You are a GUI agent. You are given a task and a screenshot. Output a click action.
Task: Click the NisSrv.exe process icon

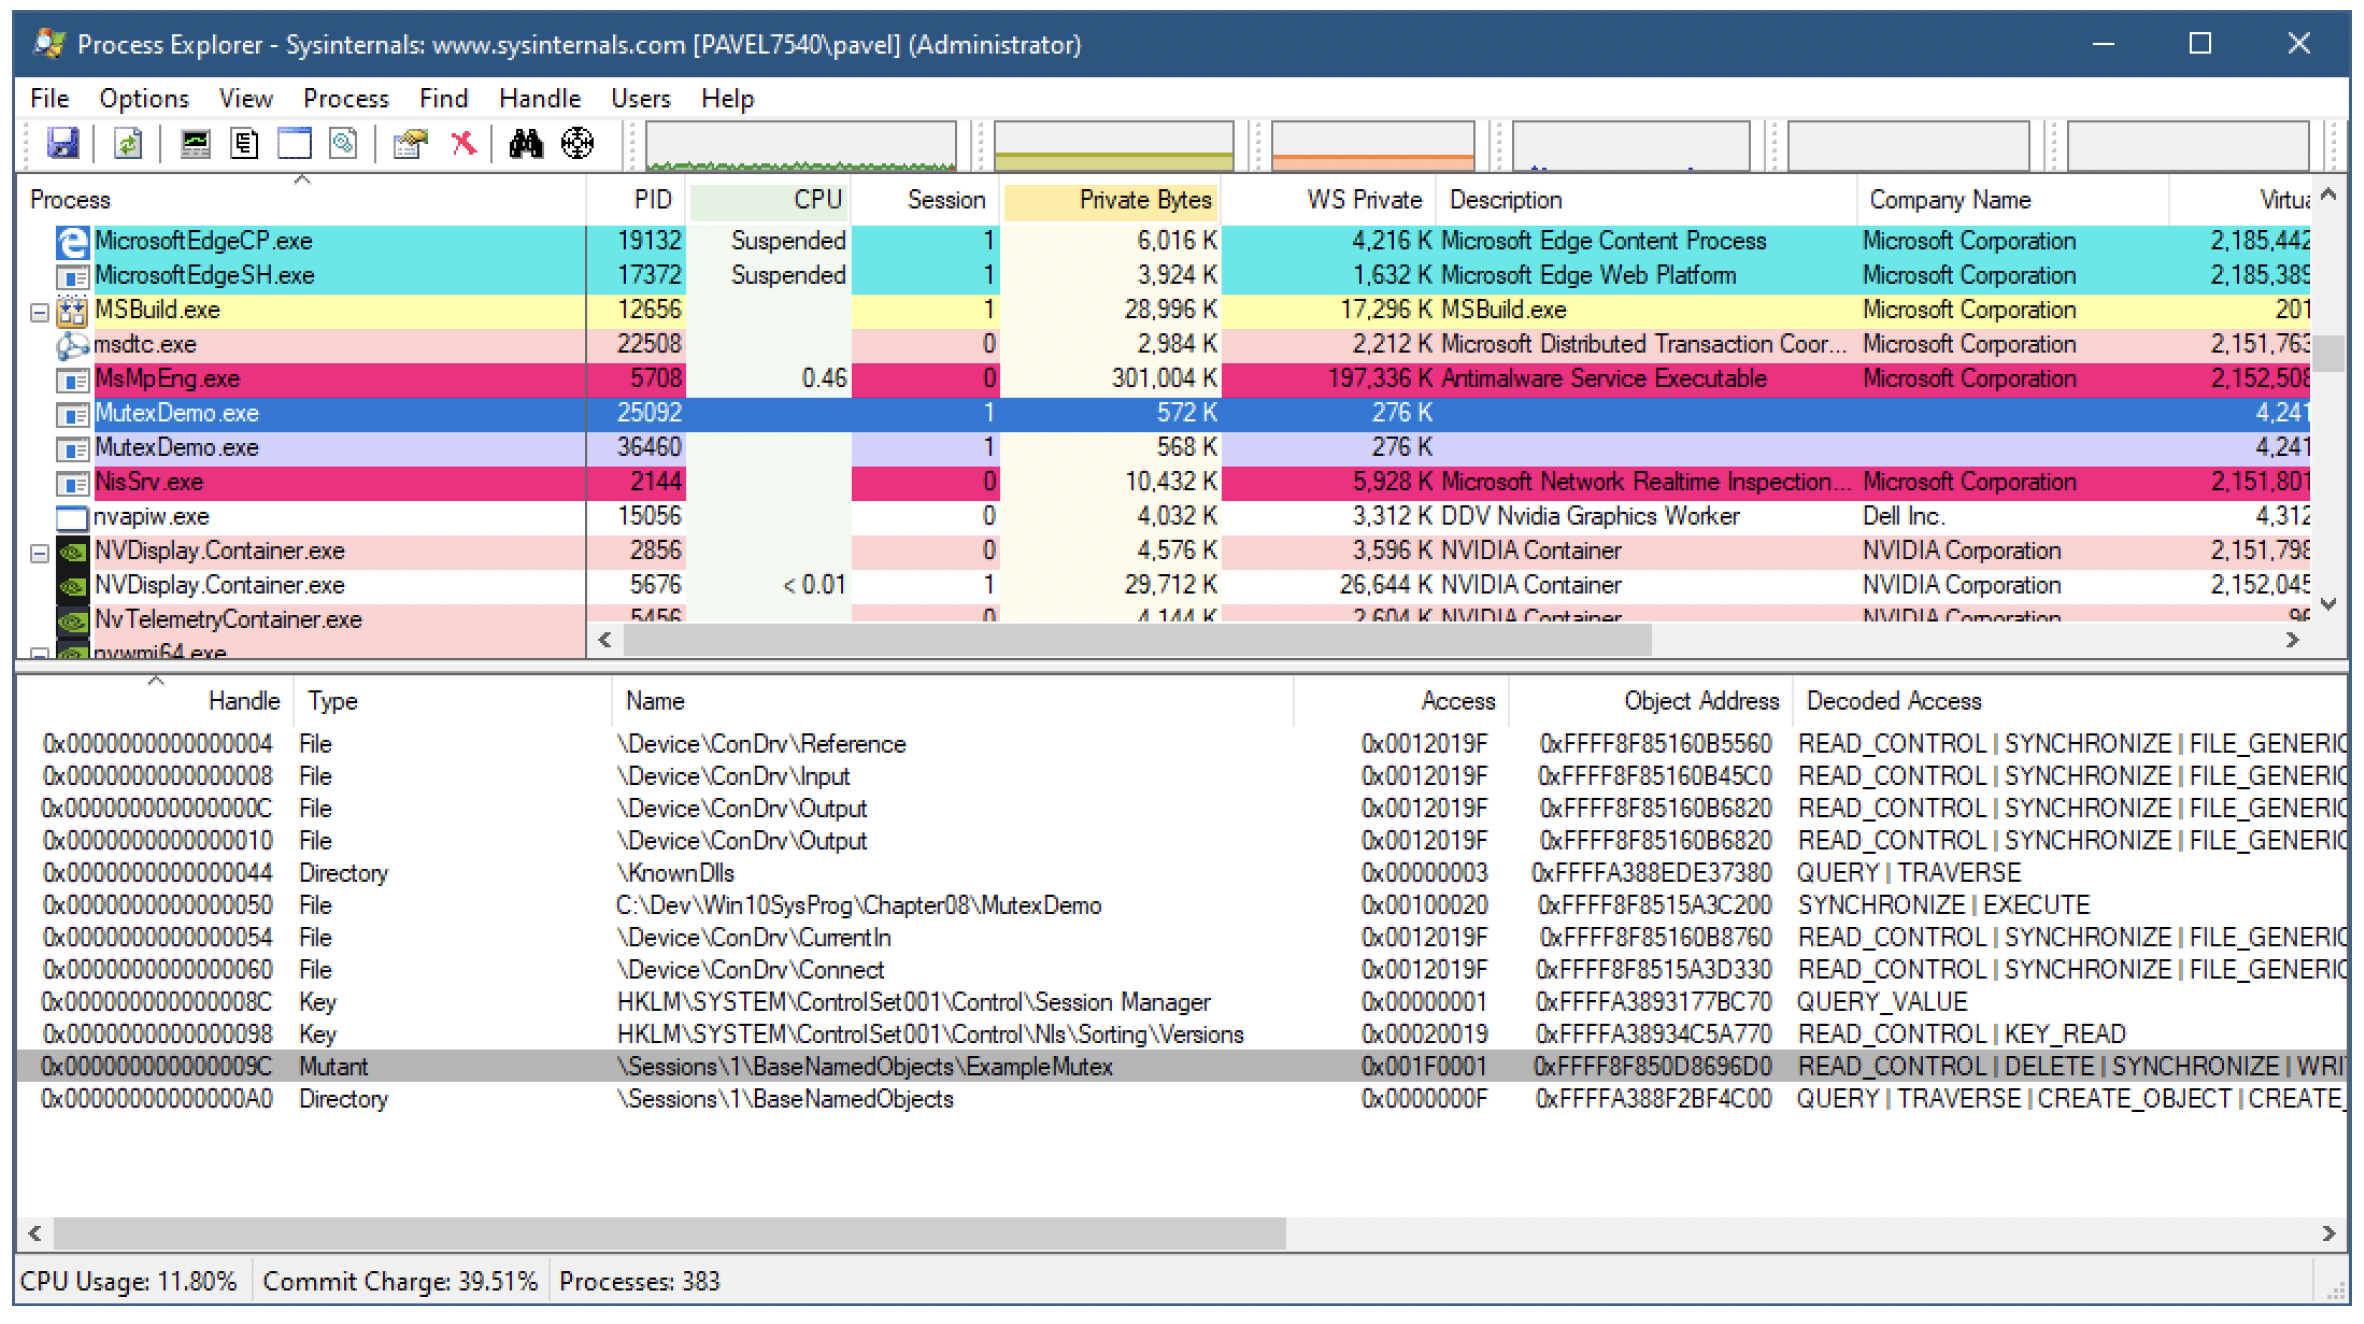point(71,483)
